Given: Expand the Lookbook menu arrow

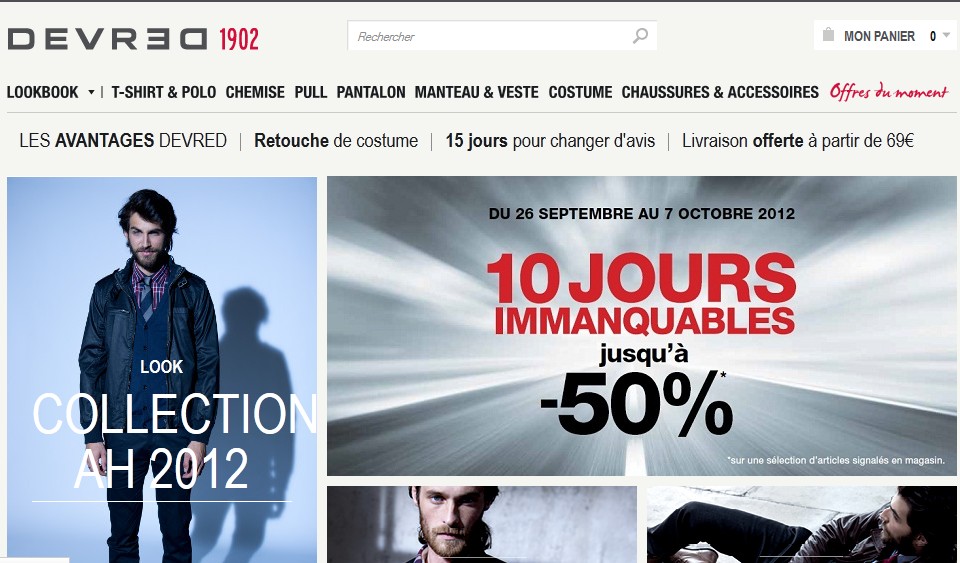Looking at the screenshot, I should pos(91,92).
